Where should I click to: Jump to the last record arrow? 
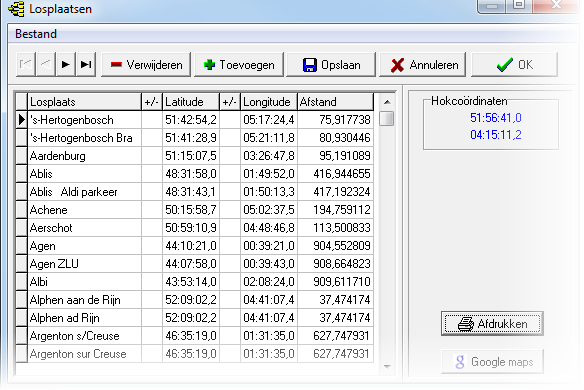[86, 65]
